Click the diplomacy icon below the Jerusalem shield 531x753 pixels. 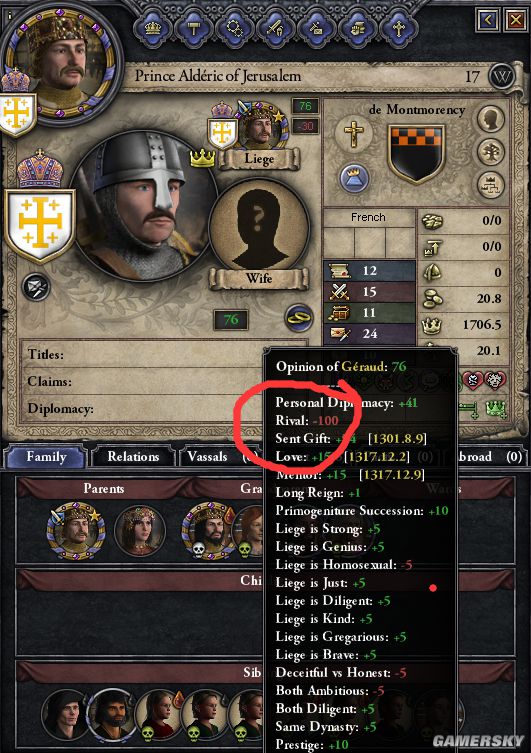pos(36,287)
